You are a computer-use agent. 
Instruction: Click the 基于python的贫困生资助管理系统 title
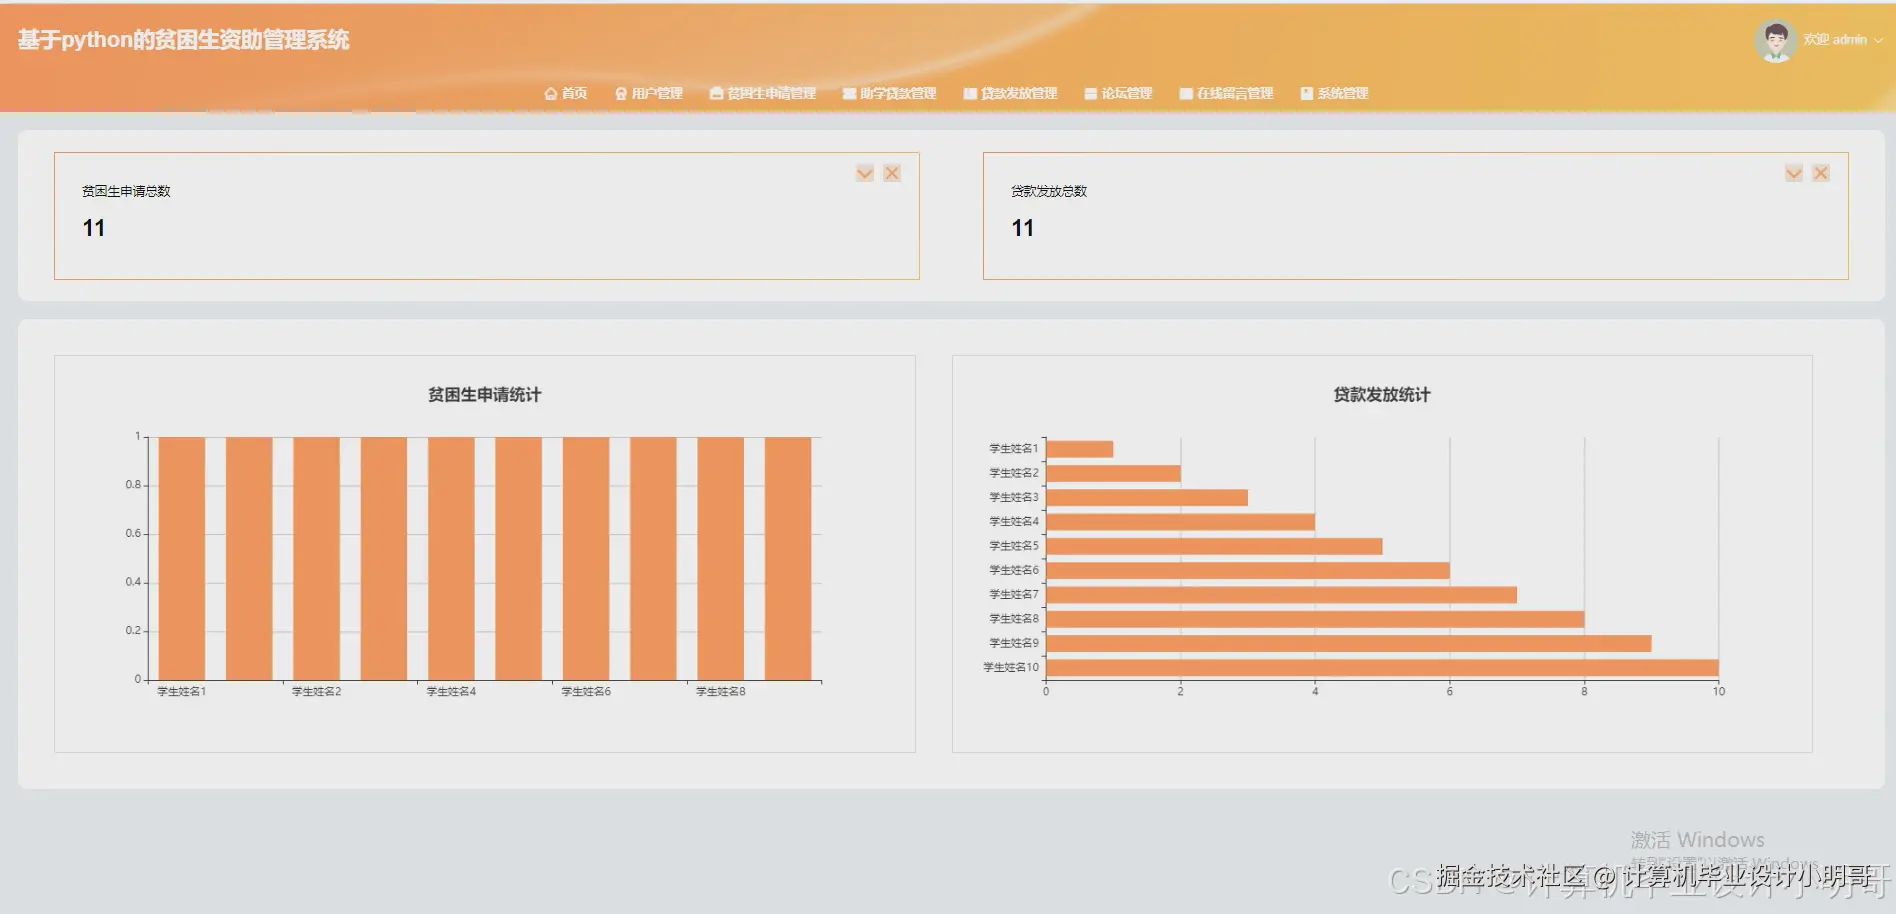[x=184, y=40]
